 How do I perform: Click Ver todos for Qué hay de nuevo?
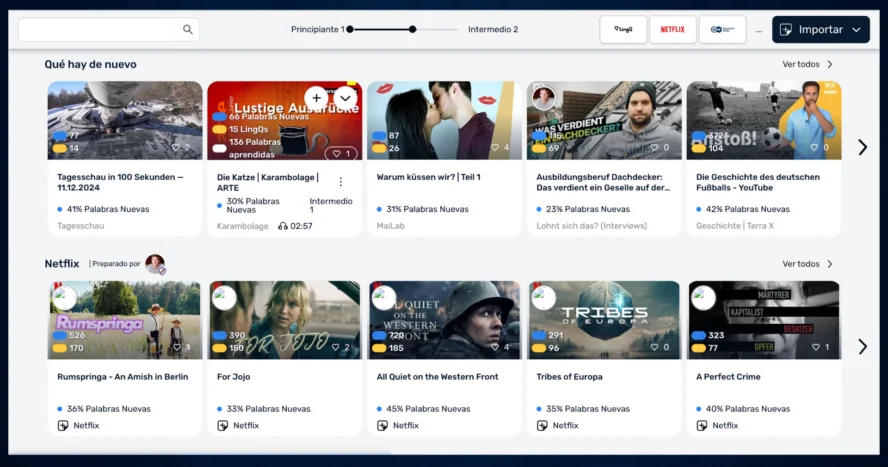click(808, 65)
